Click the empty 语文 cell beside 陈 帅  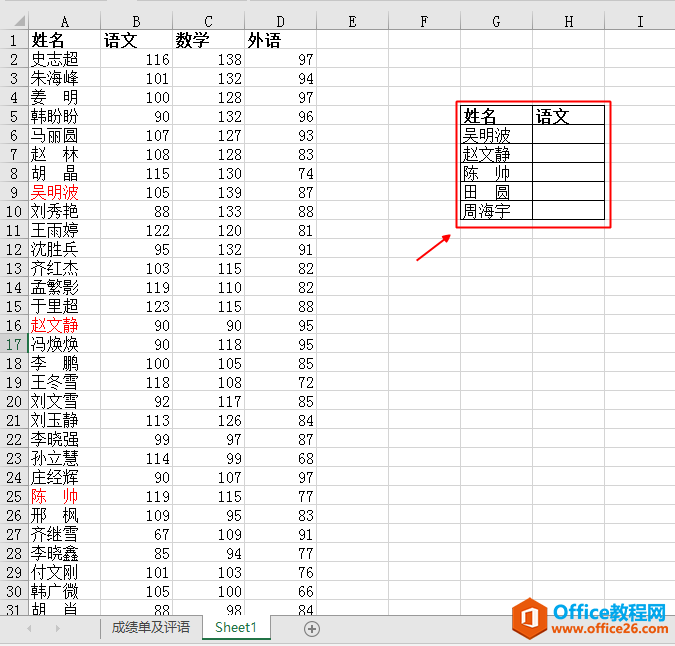(568, 173)
